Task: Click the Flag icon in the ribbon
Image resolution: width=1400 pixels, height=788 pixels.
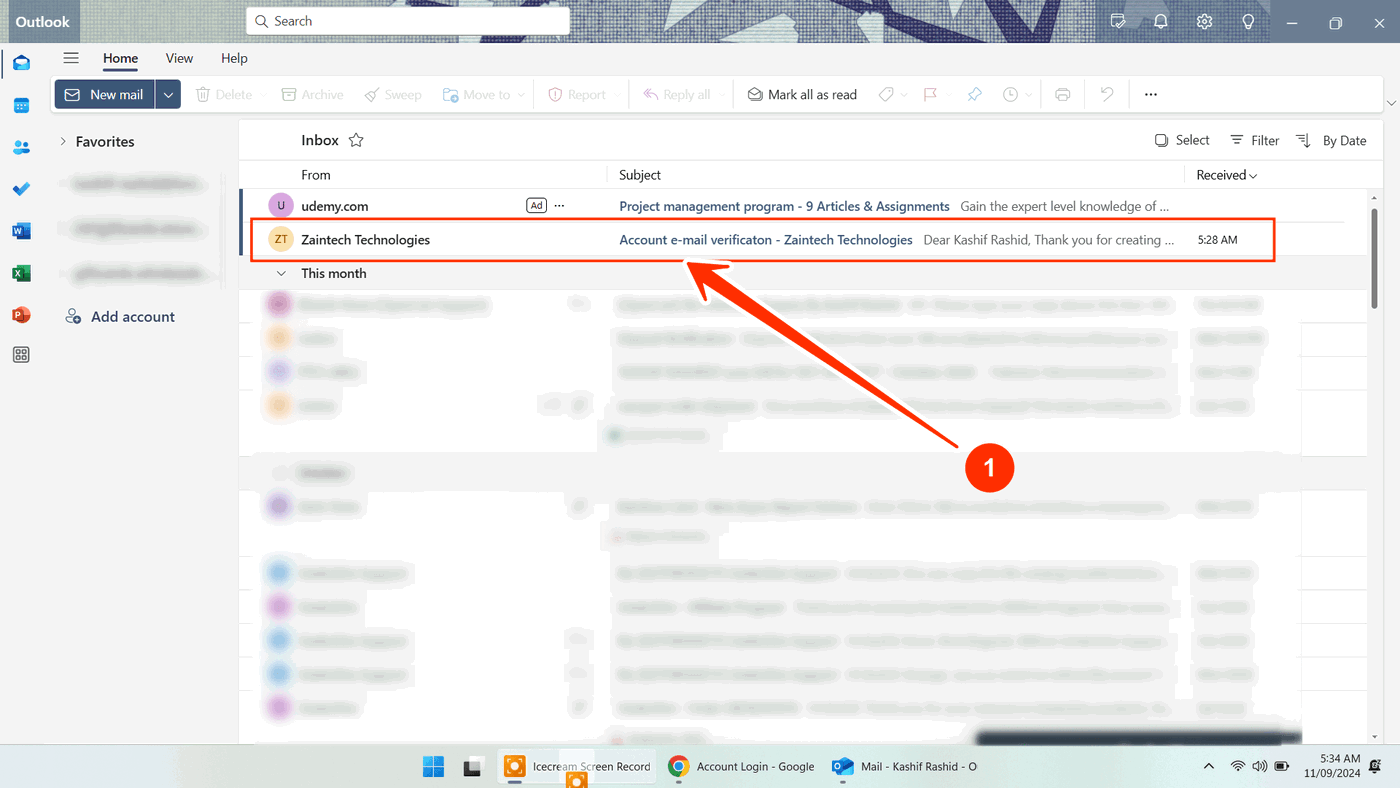Action: 930,94
